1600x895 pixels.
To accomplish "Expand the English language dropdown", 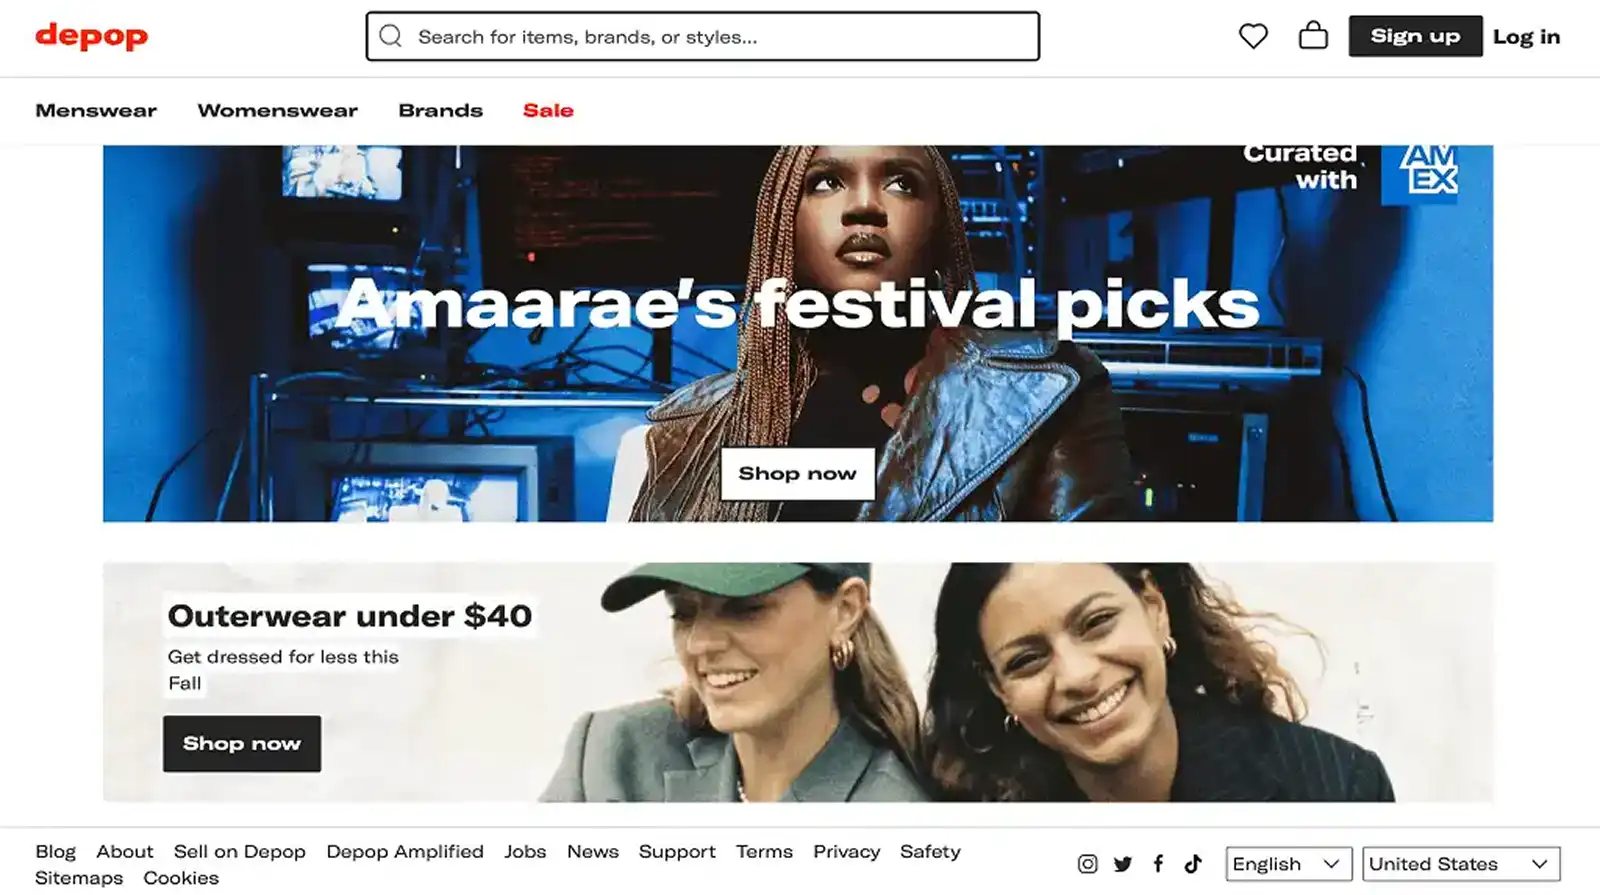I will pos(1289,864).
